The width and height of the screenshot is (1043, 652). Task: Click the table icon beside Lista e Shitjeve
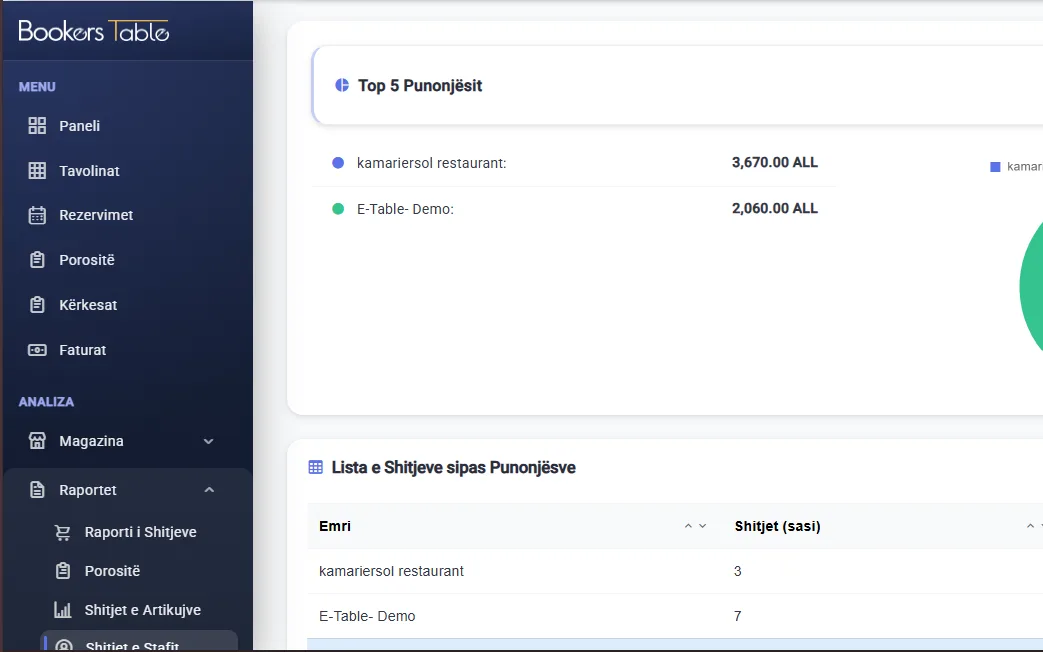tap(316, 467)
